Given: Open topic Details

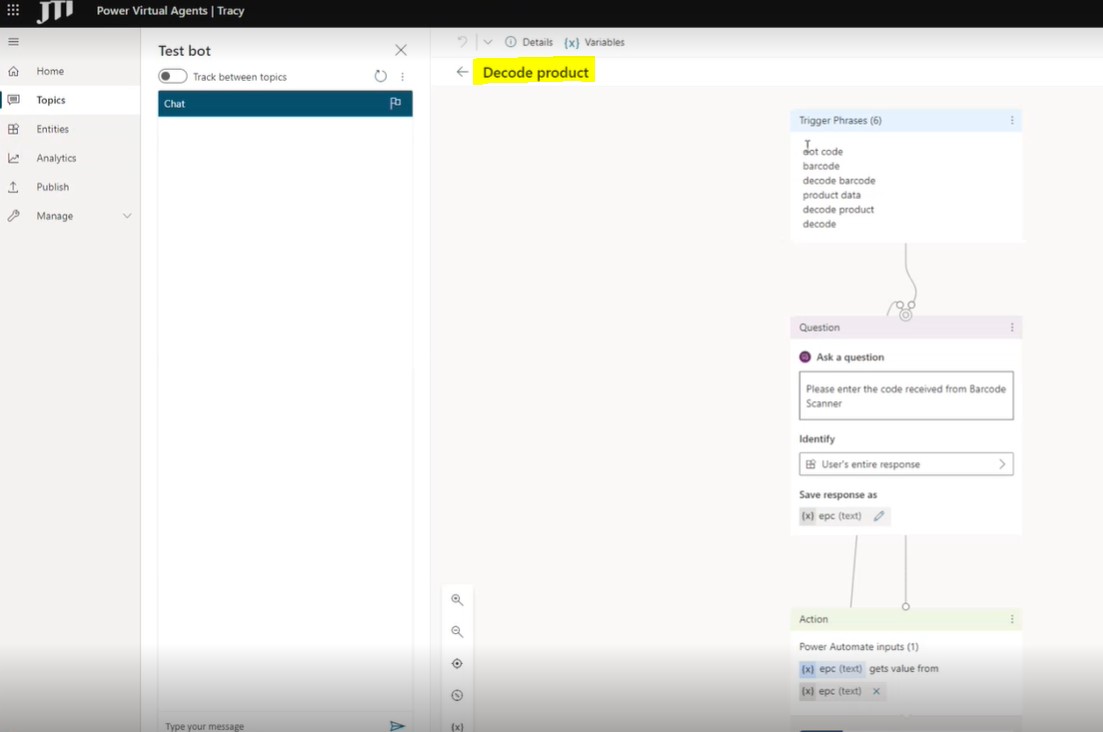Looking at the screenshot, I should click(529, 41).
